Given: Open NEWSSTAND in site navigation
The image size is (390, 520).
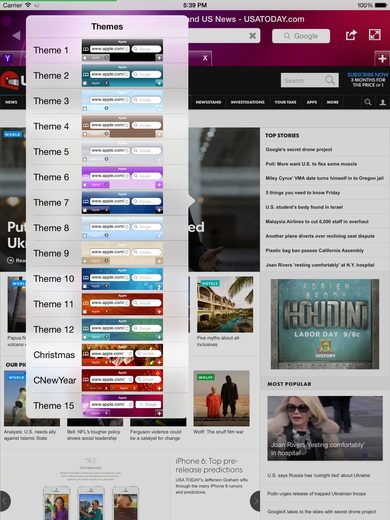Looking at the screenshot, I should 208,102.
